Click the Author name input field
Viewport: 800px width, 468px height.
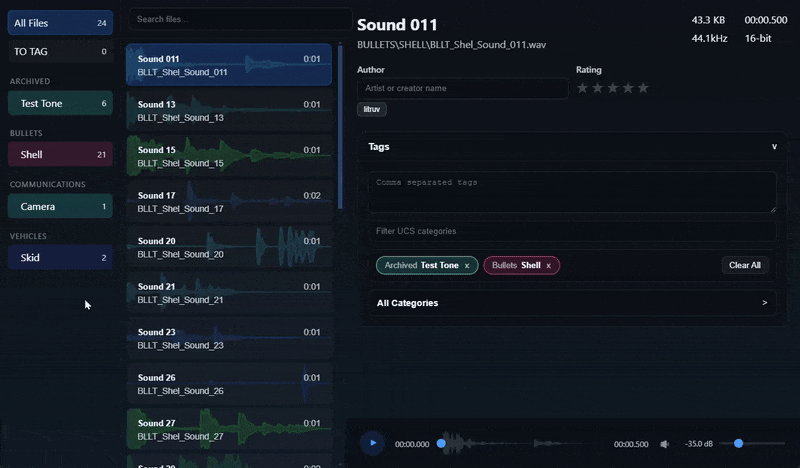(x=463, y=88)
